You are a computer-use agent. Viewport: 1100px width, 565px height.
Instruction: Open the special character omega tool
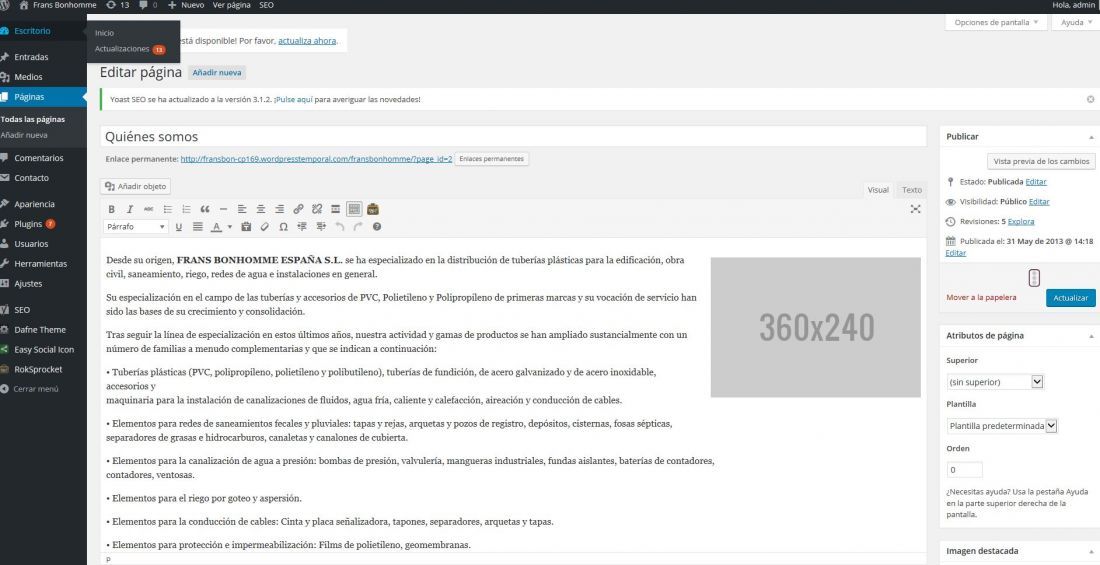283,227
